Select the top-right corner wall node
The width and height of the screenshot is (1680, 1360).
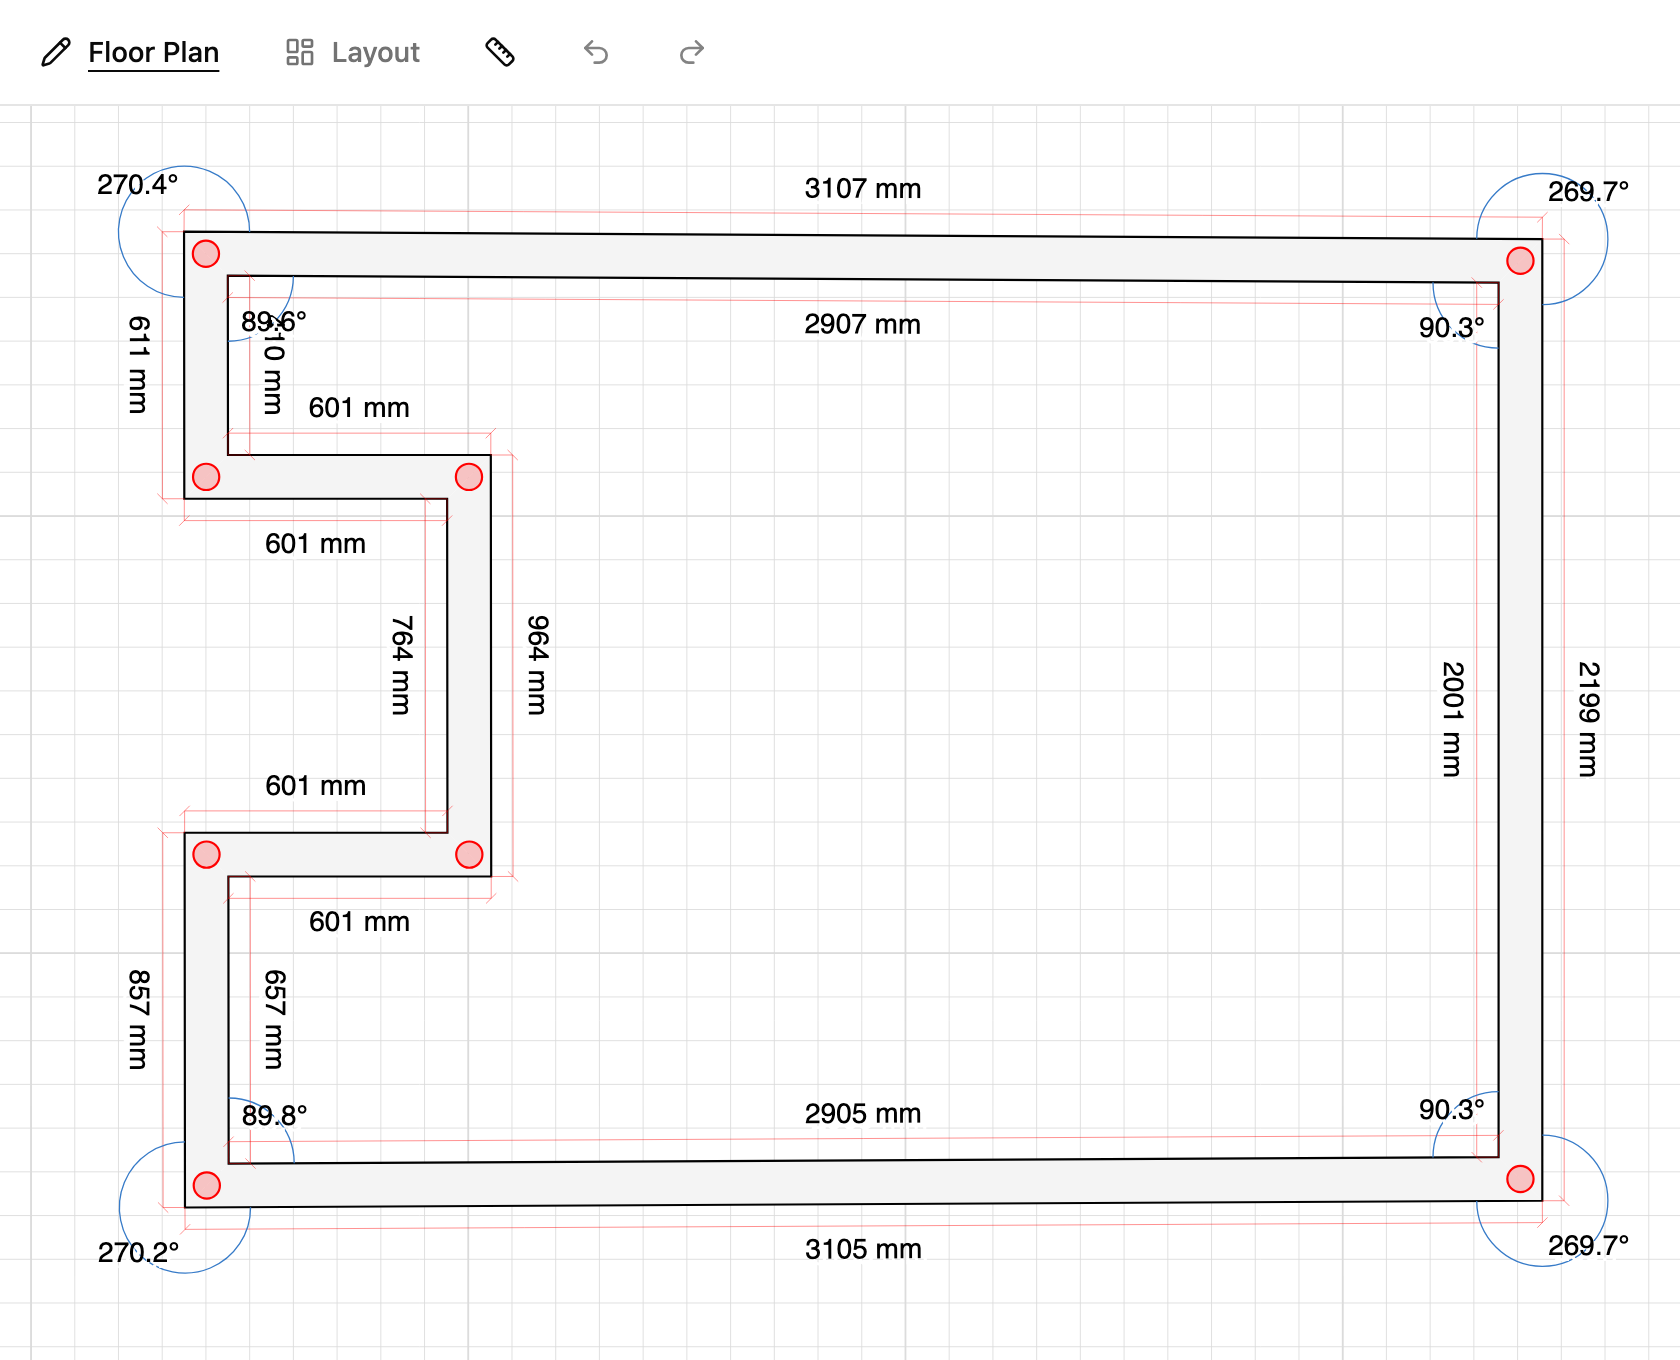point(1520,261)
